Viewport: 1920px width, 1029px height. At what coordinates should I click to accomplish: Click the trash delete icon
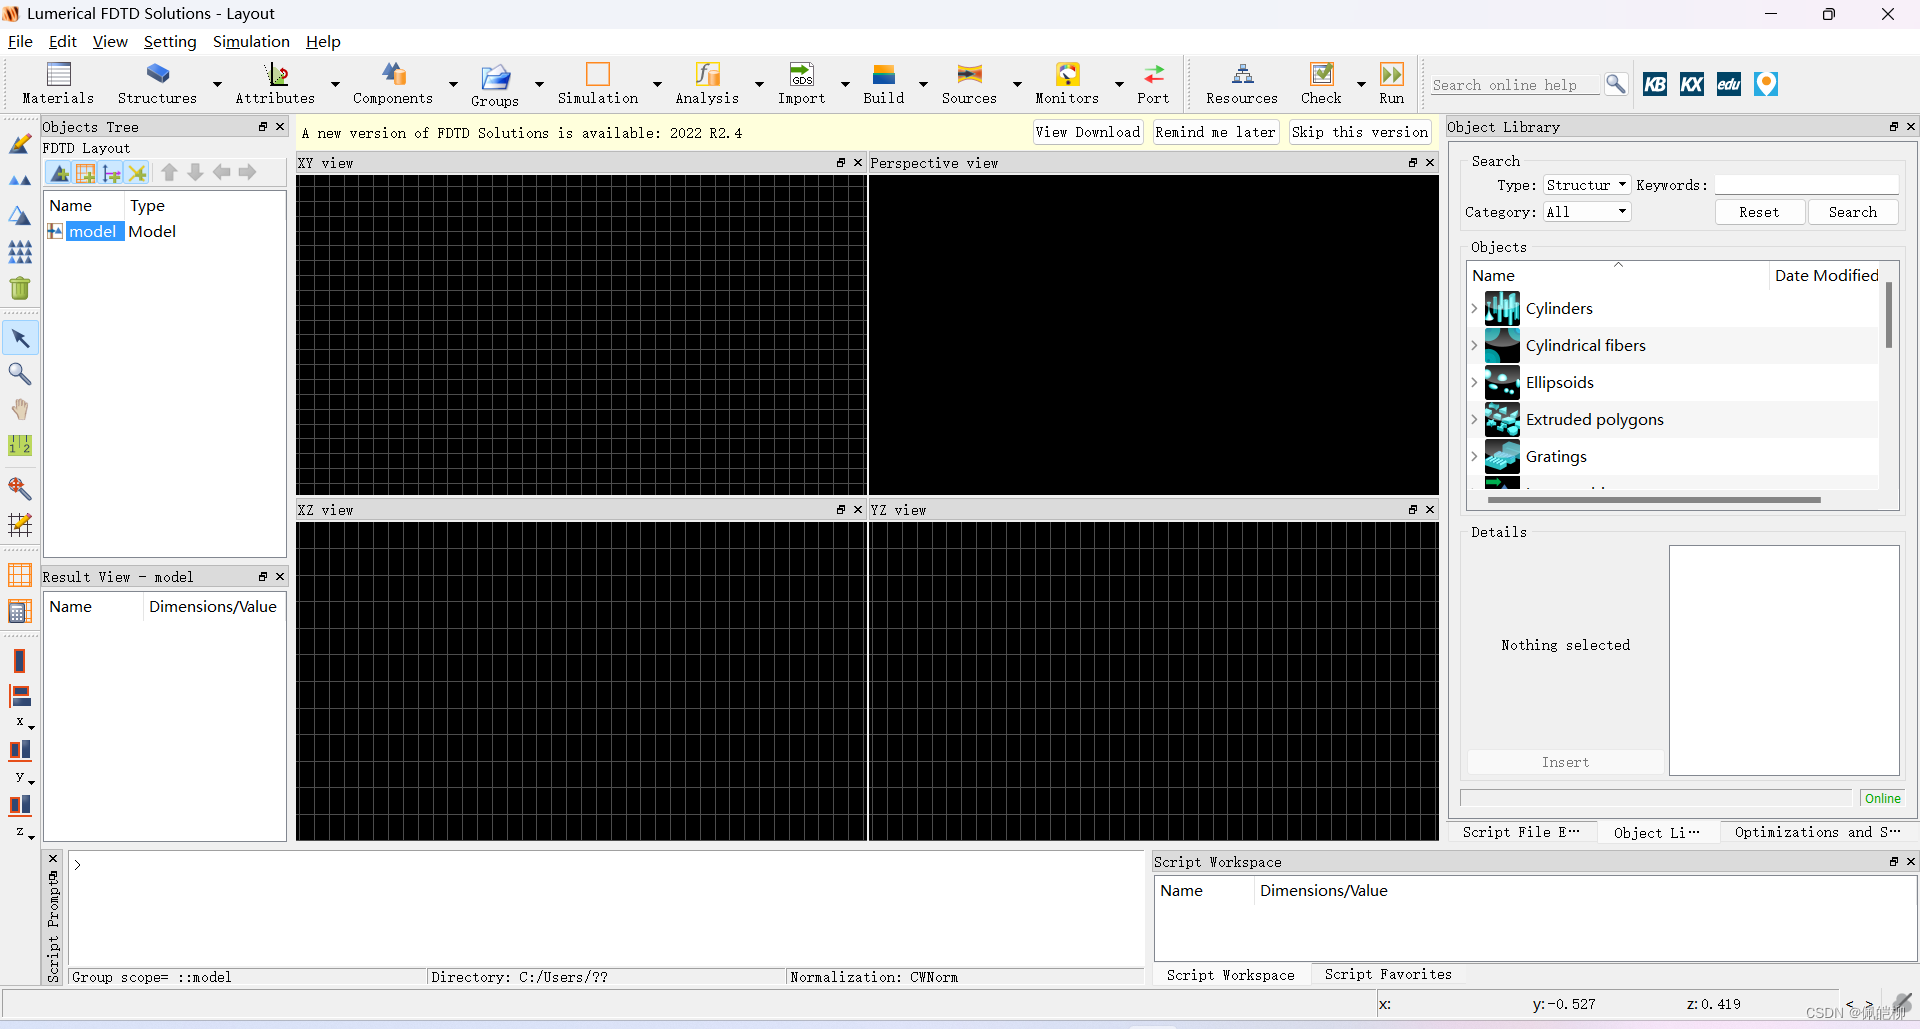20,288
